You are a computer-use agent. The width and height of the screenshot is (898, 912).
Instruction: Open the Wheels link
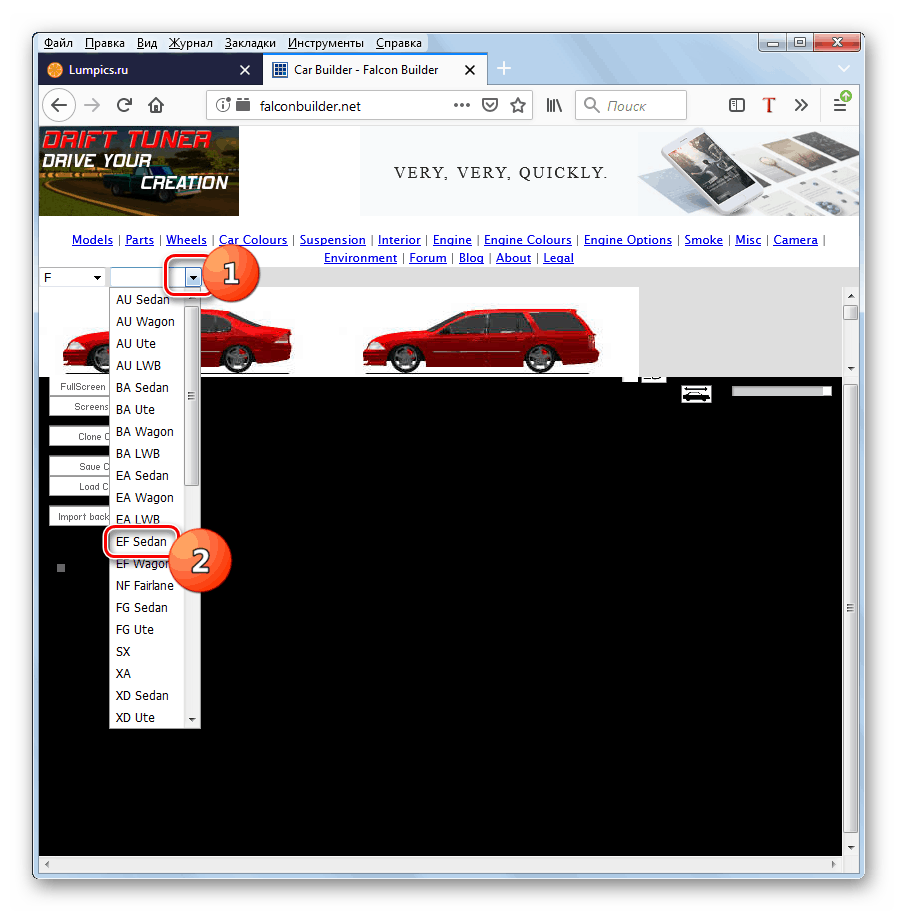186,240
